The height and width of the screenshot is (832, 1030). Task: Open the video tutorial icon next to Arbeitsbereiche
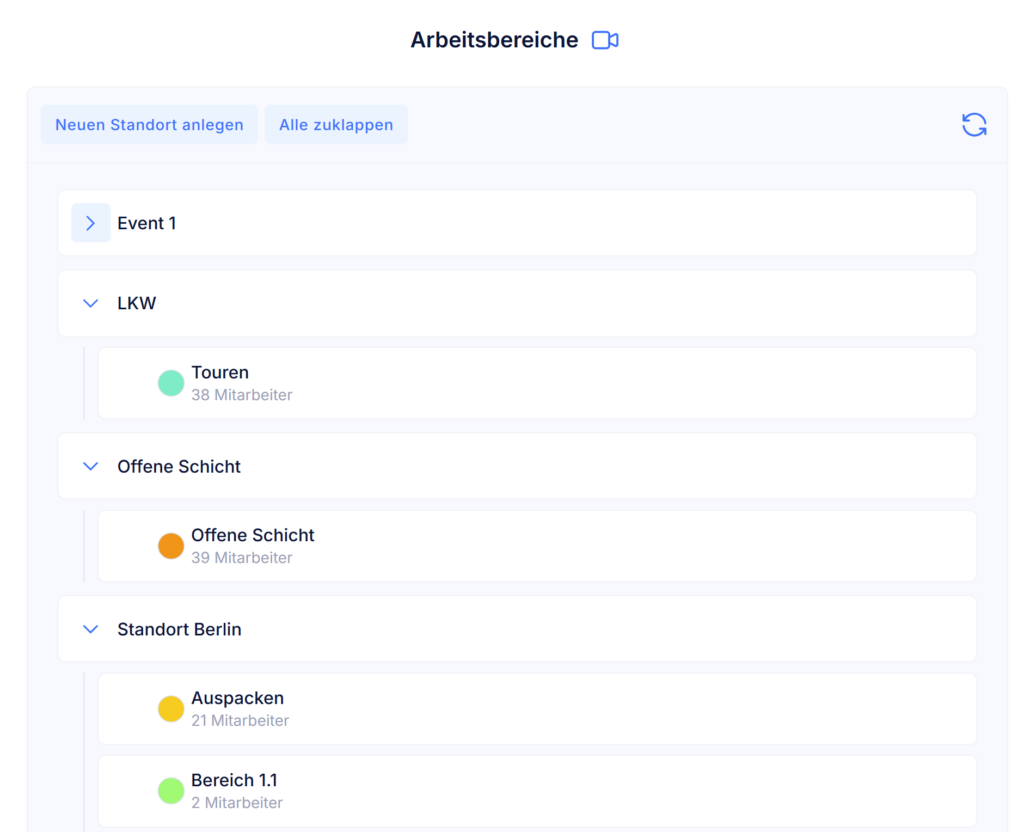coord(605,40)
